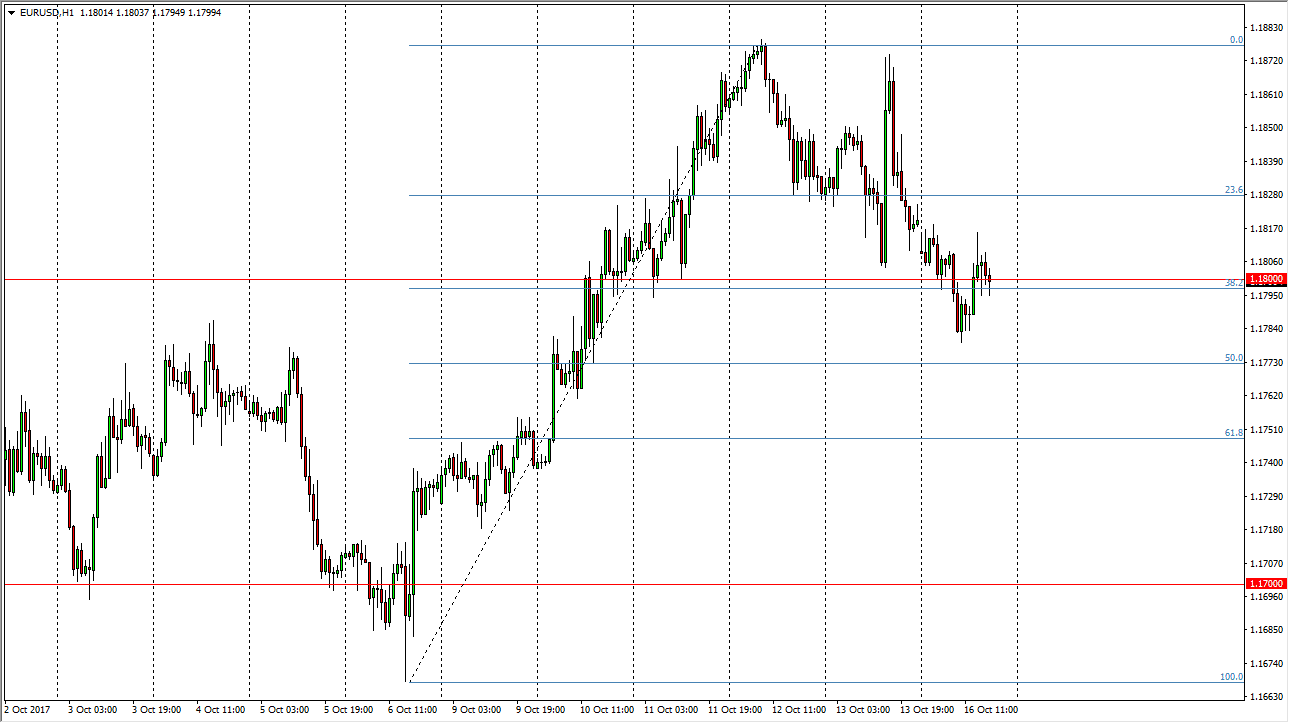Click the 1.16630 price on the scale
This screenshot has height=723, width=1289.
click(1266, 696)
